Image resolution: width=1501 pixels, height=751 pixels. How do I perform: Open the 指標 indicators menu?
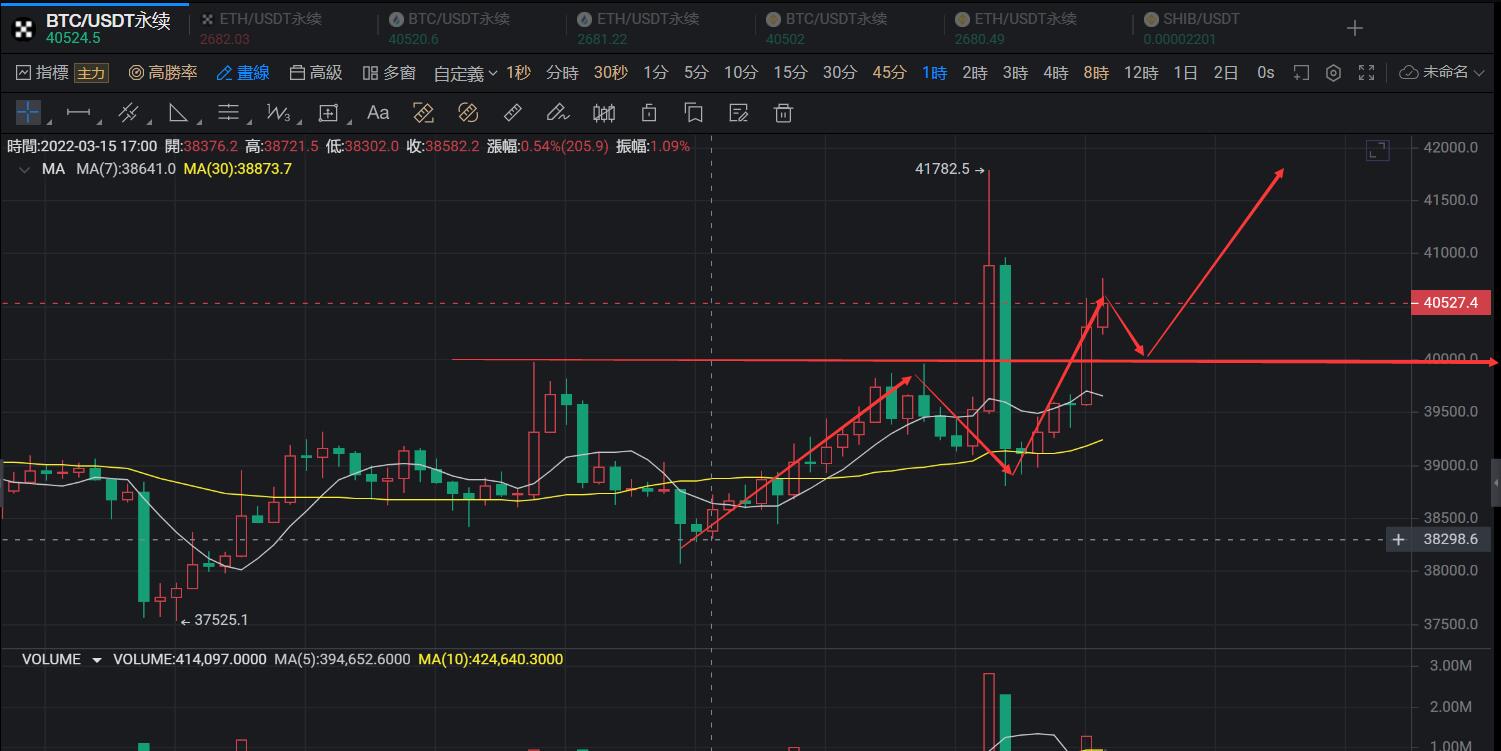tap(43, 72)
